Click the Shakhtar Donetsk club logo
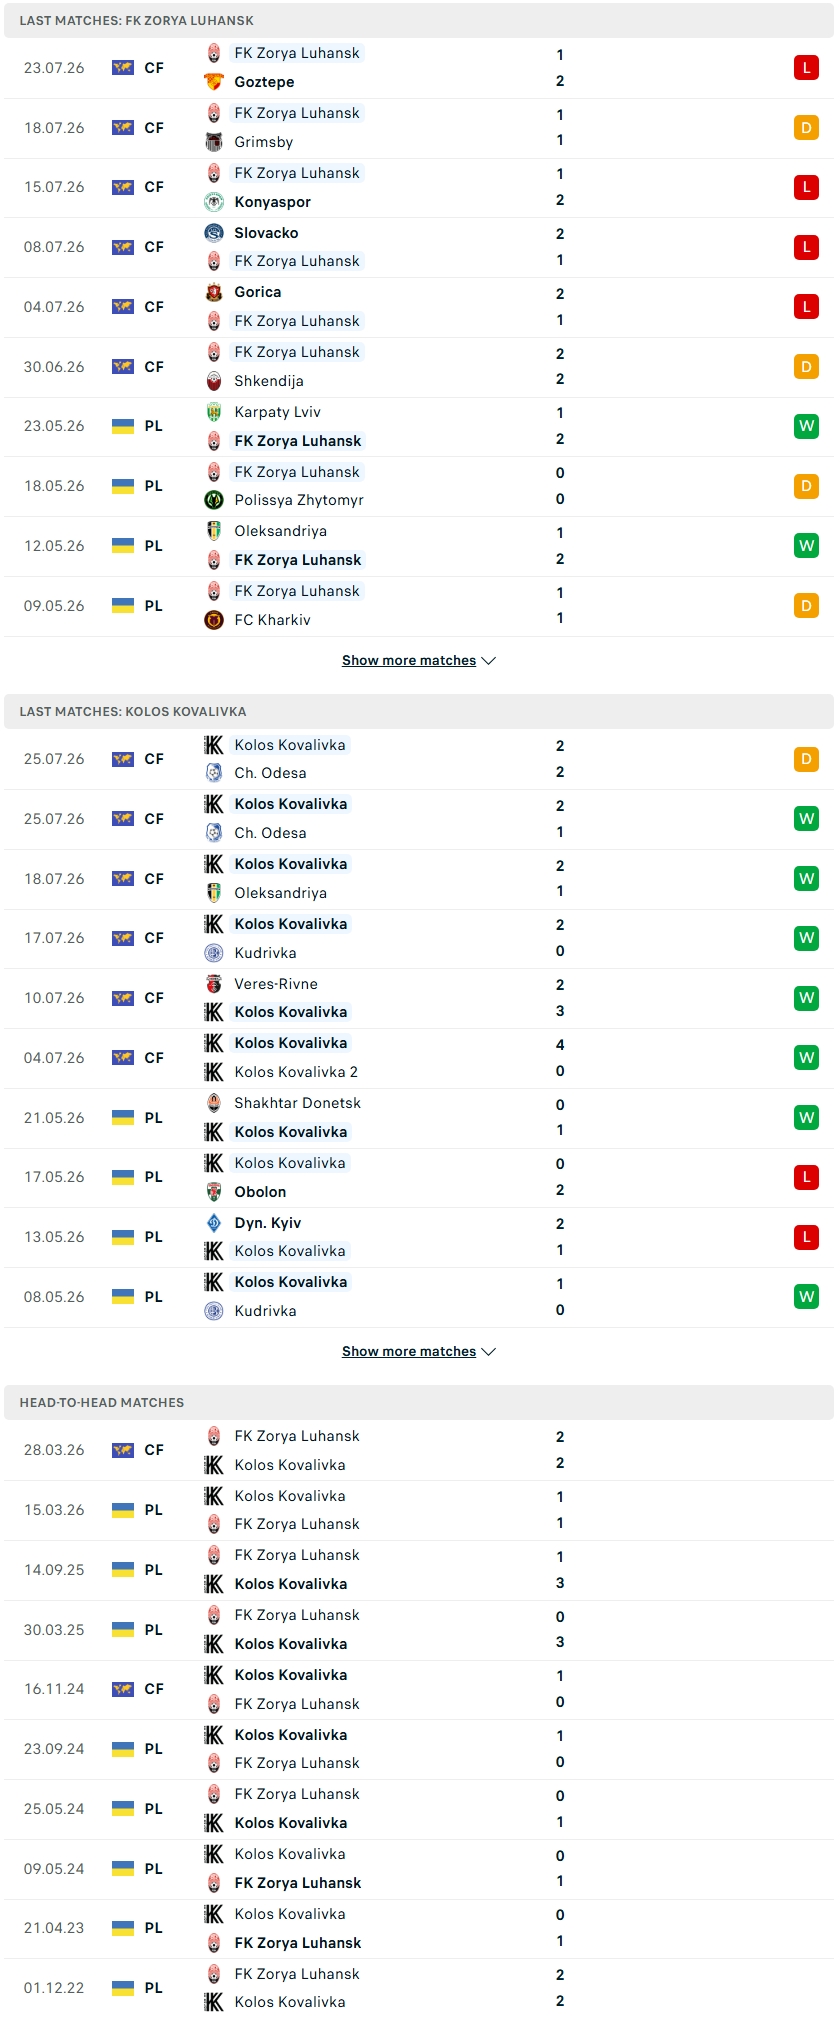Image resolution: width=840 pixels, height=2018 pixels. 214,1103
